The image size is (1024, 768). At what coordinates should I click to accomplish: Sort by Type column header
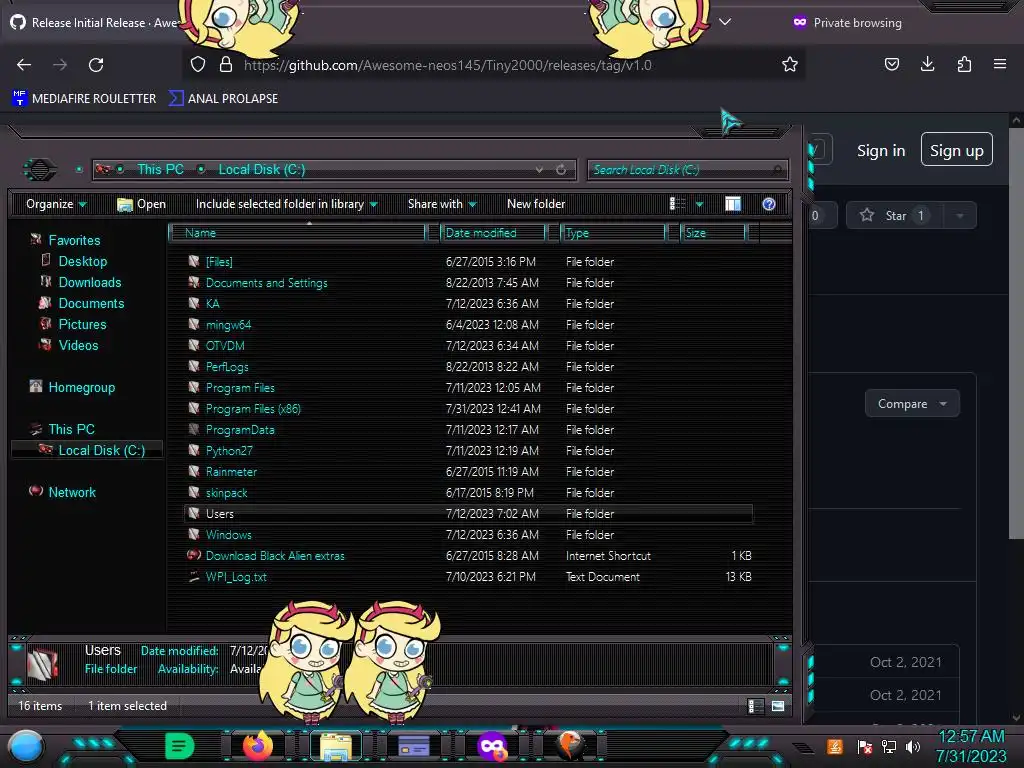point(613,233)
